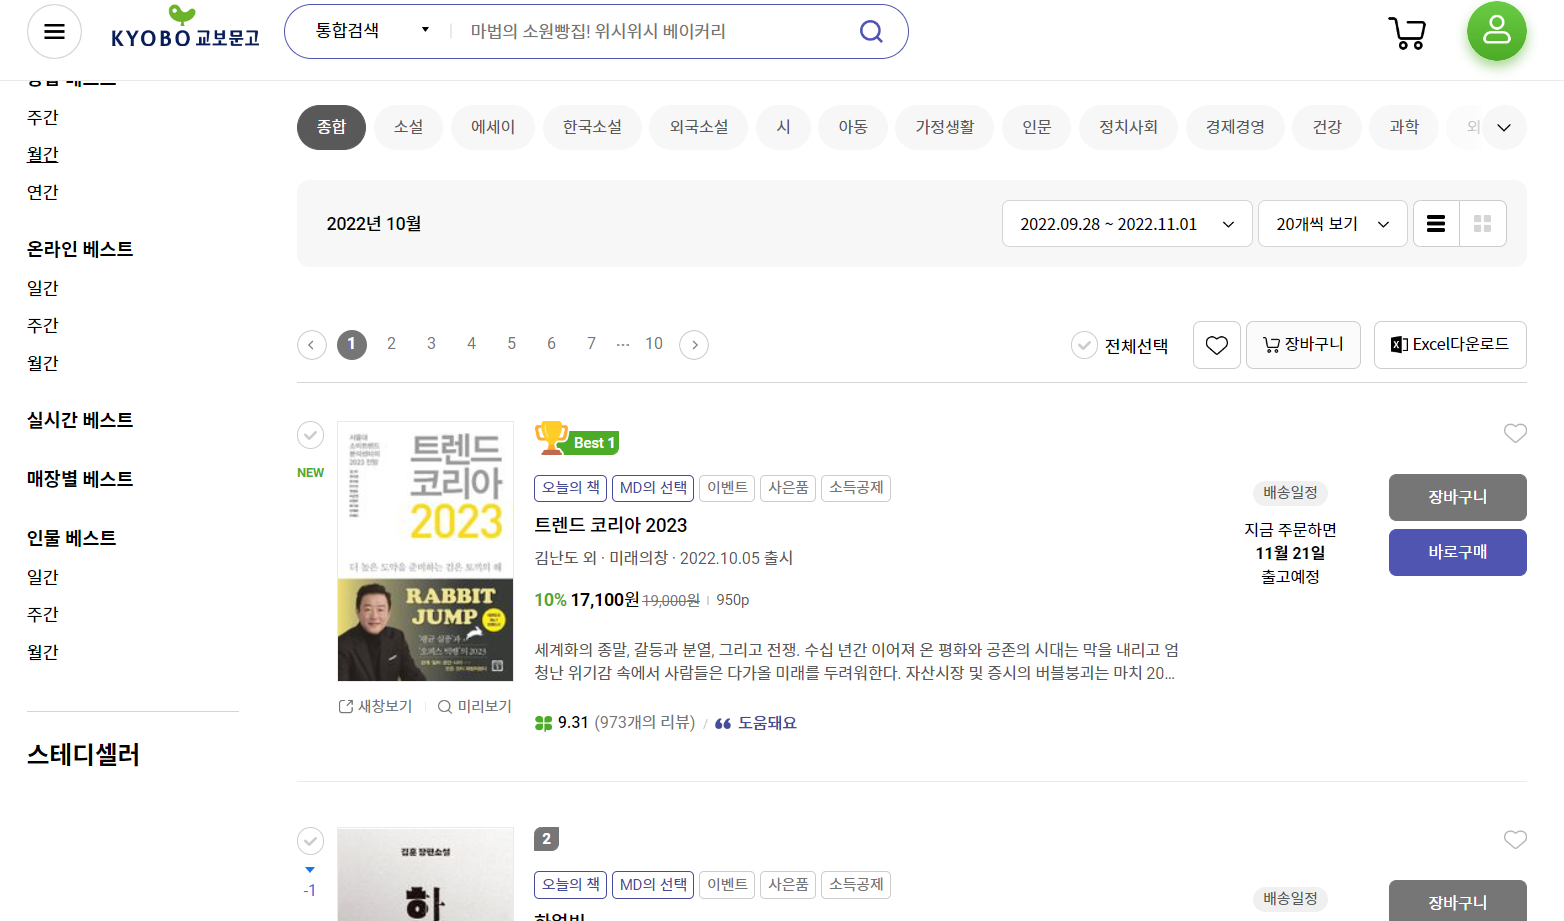Expand more category tabs chevron

1504,128
